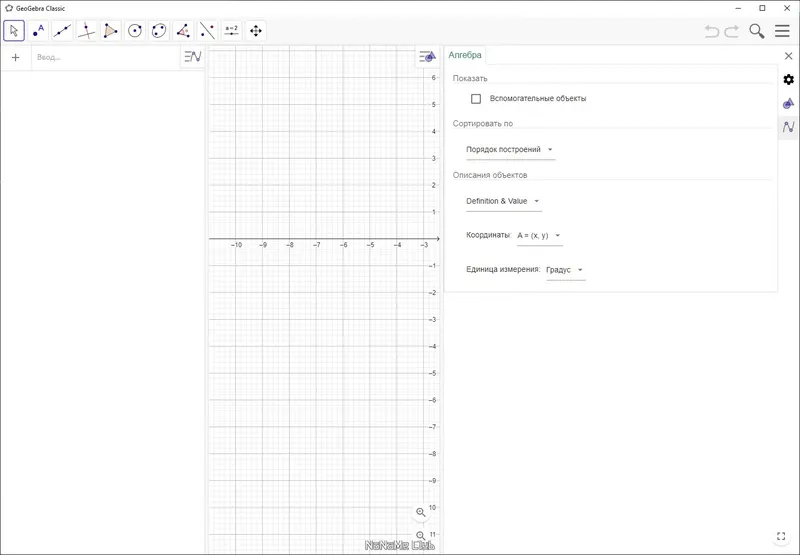
Task: Toggle graphics view style bar
Action: [428, 57]
